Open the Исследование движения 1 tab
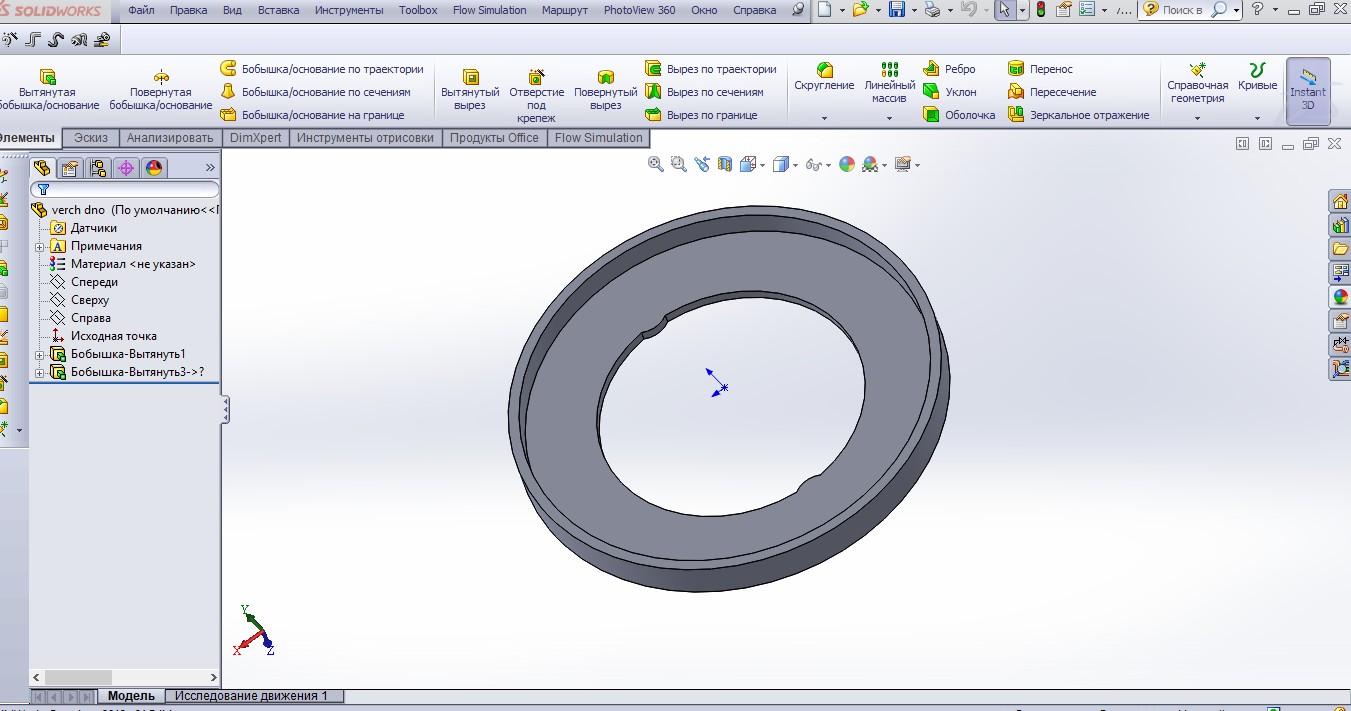1351x711 pixels. click(251, 696)
